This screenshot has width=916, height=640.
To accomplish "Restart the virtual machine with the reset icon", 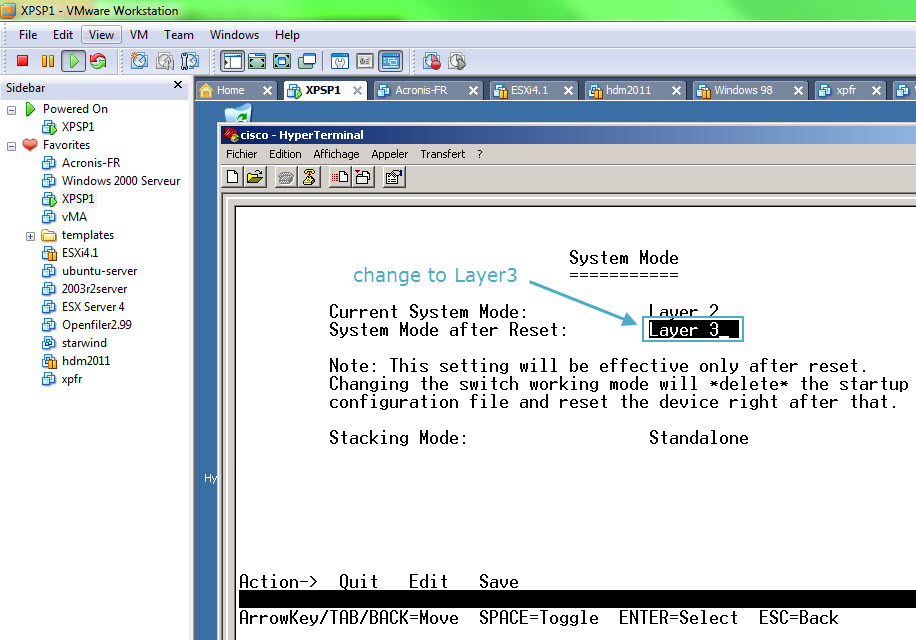I will pyautogui.click(x=96, y=61).
